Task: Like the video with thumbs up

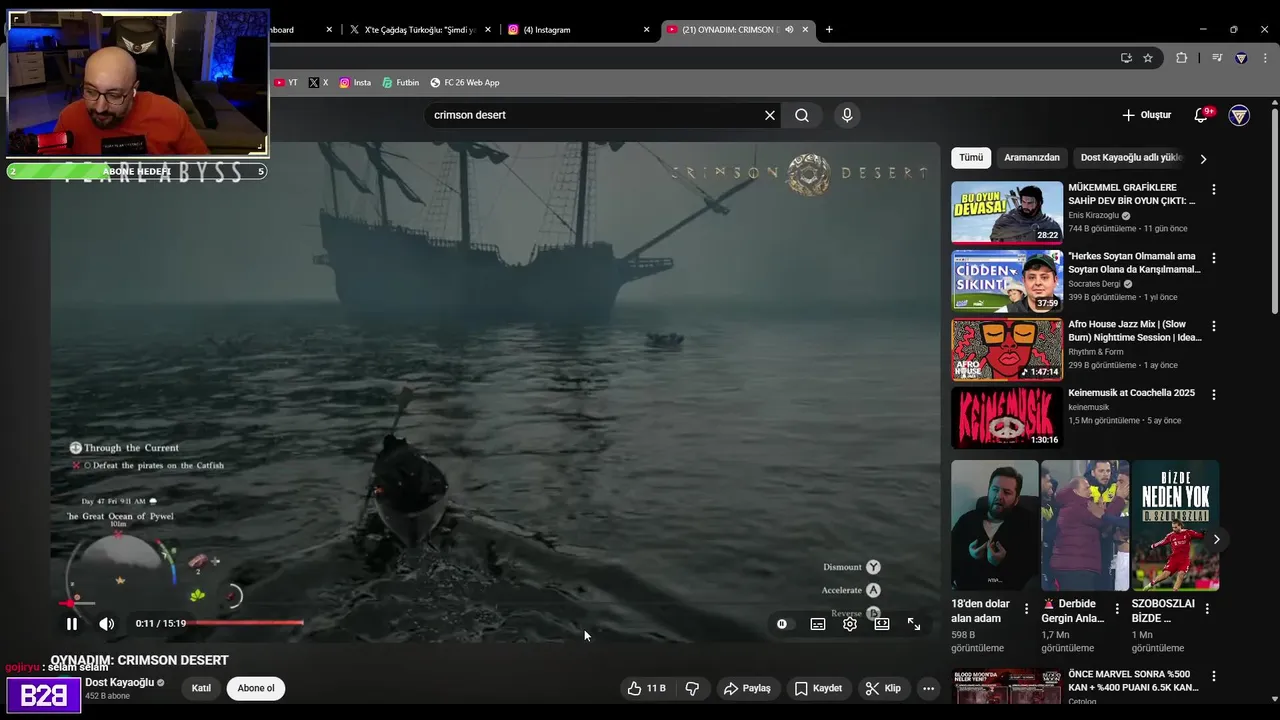Action: [x=647, y=688]
